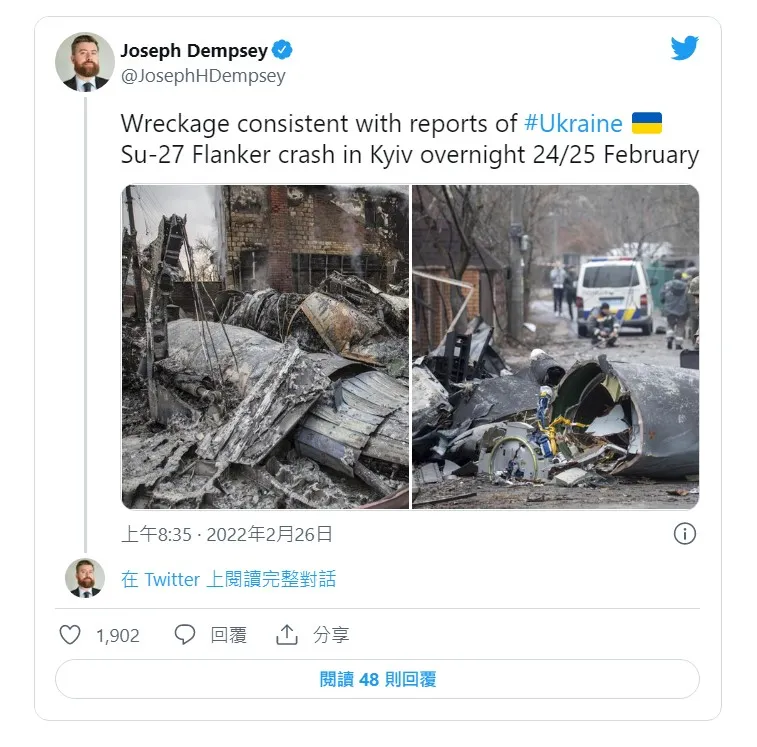Click the Twitter bird logo
Viewport: 757px width, 747px height.
(x=685, y=47)
